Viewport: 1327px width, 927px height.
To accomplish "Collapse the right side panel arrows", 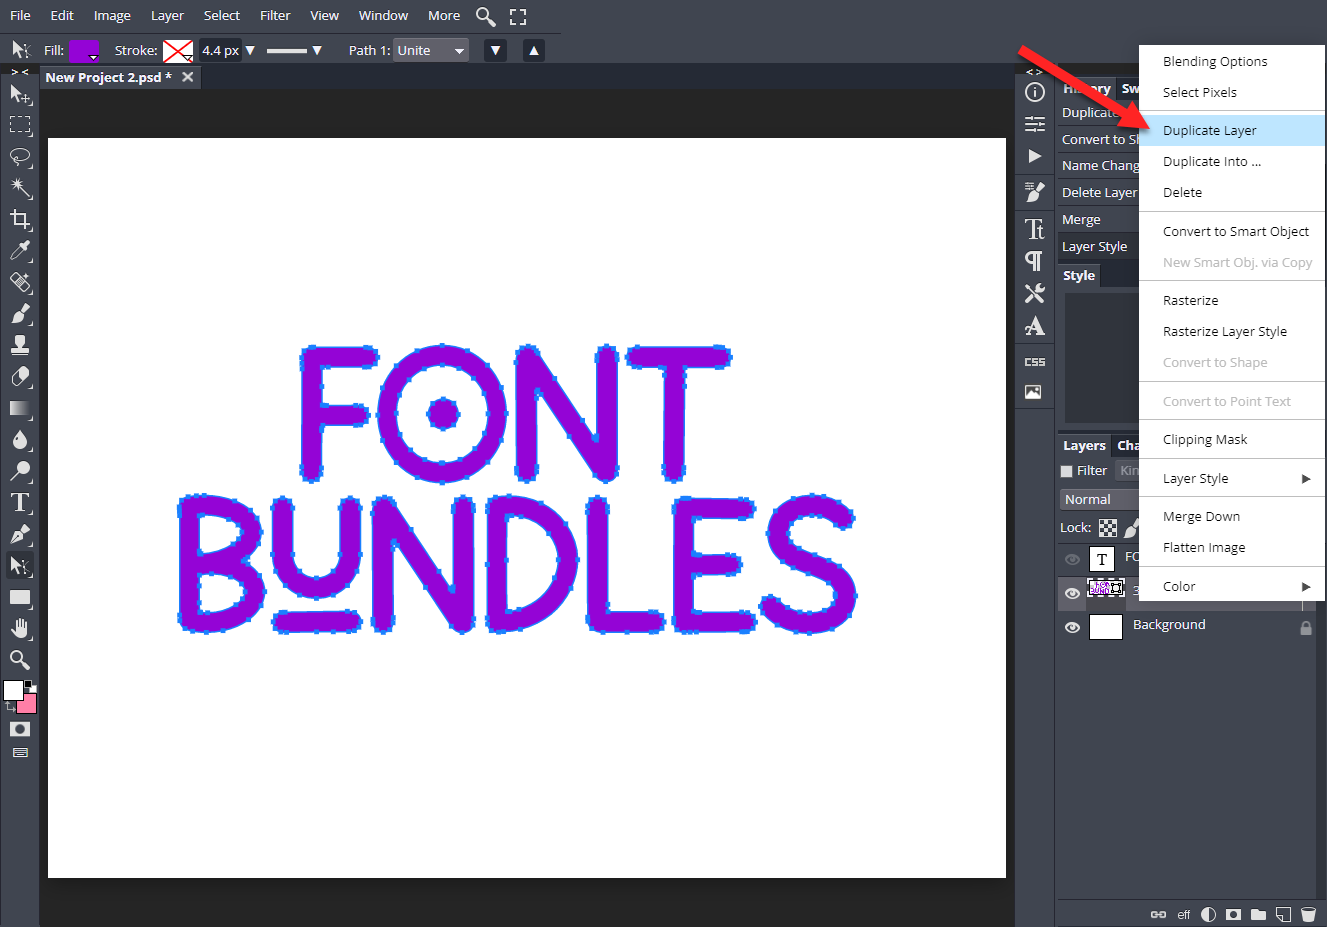I will tap(1035, 72).
